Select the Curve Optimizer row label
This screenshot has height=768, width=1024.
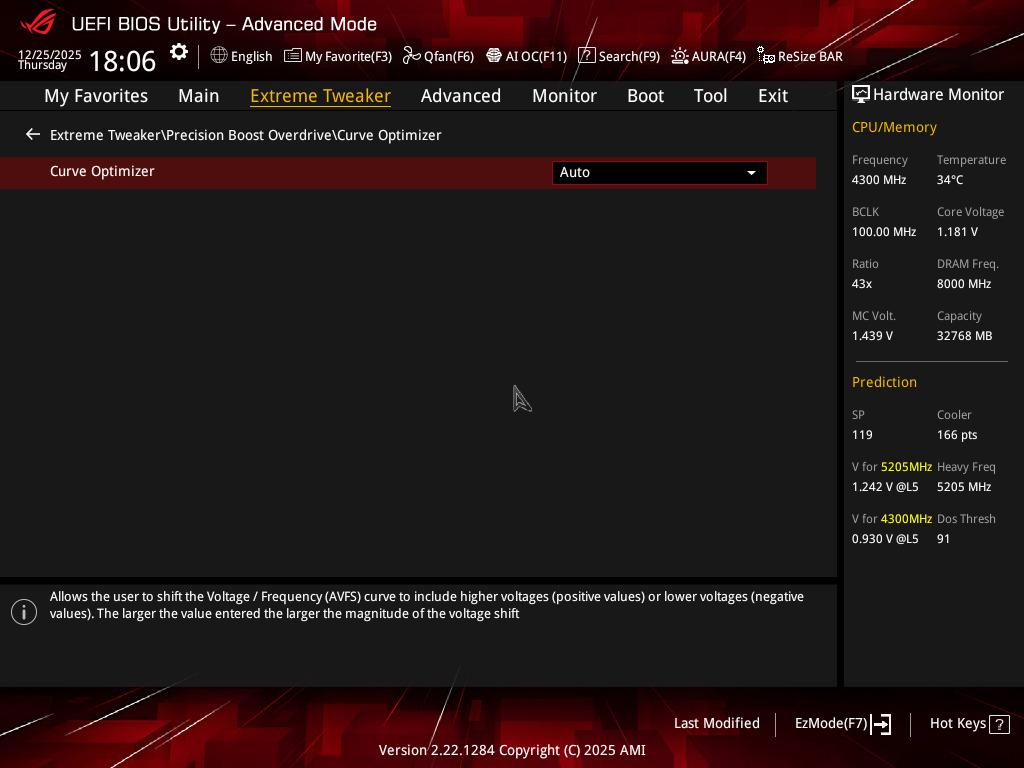102,172
